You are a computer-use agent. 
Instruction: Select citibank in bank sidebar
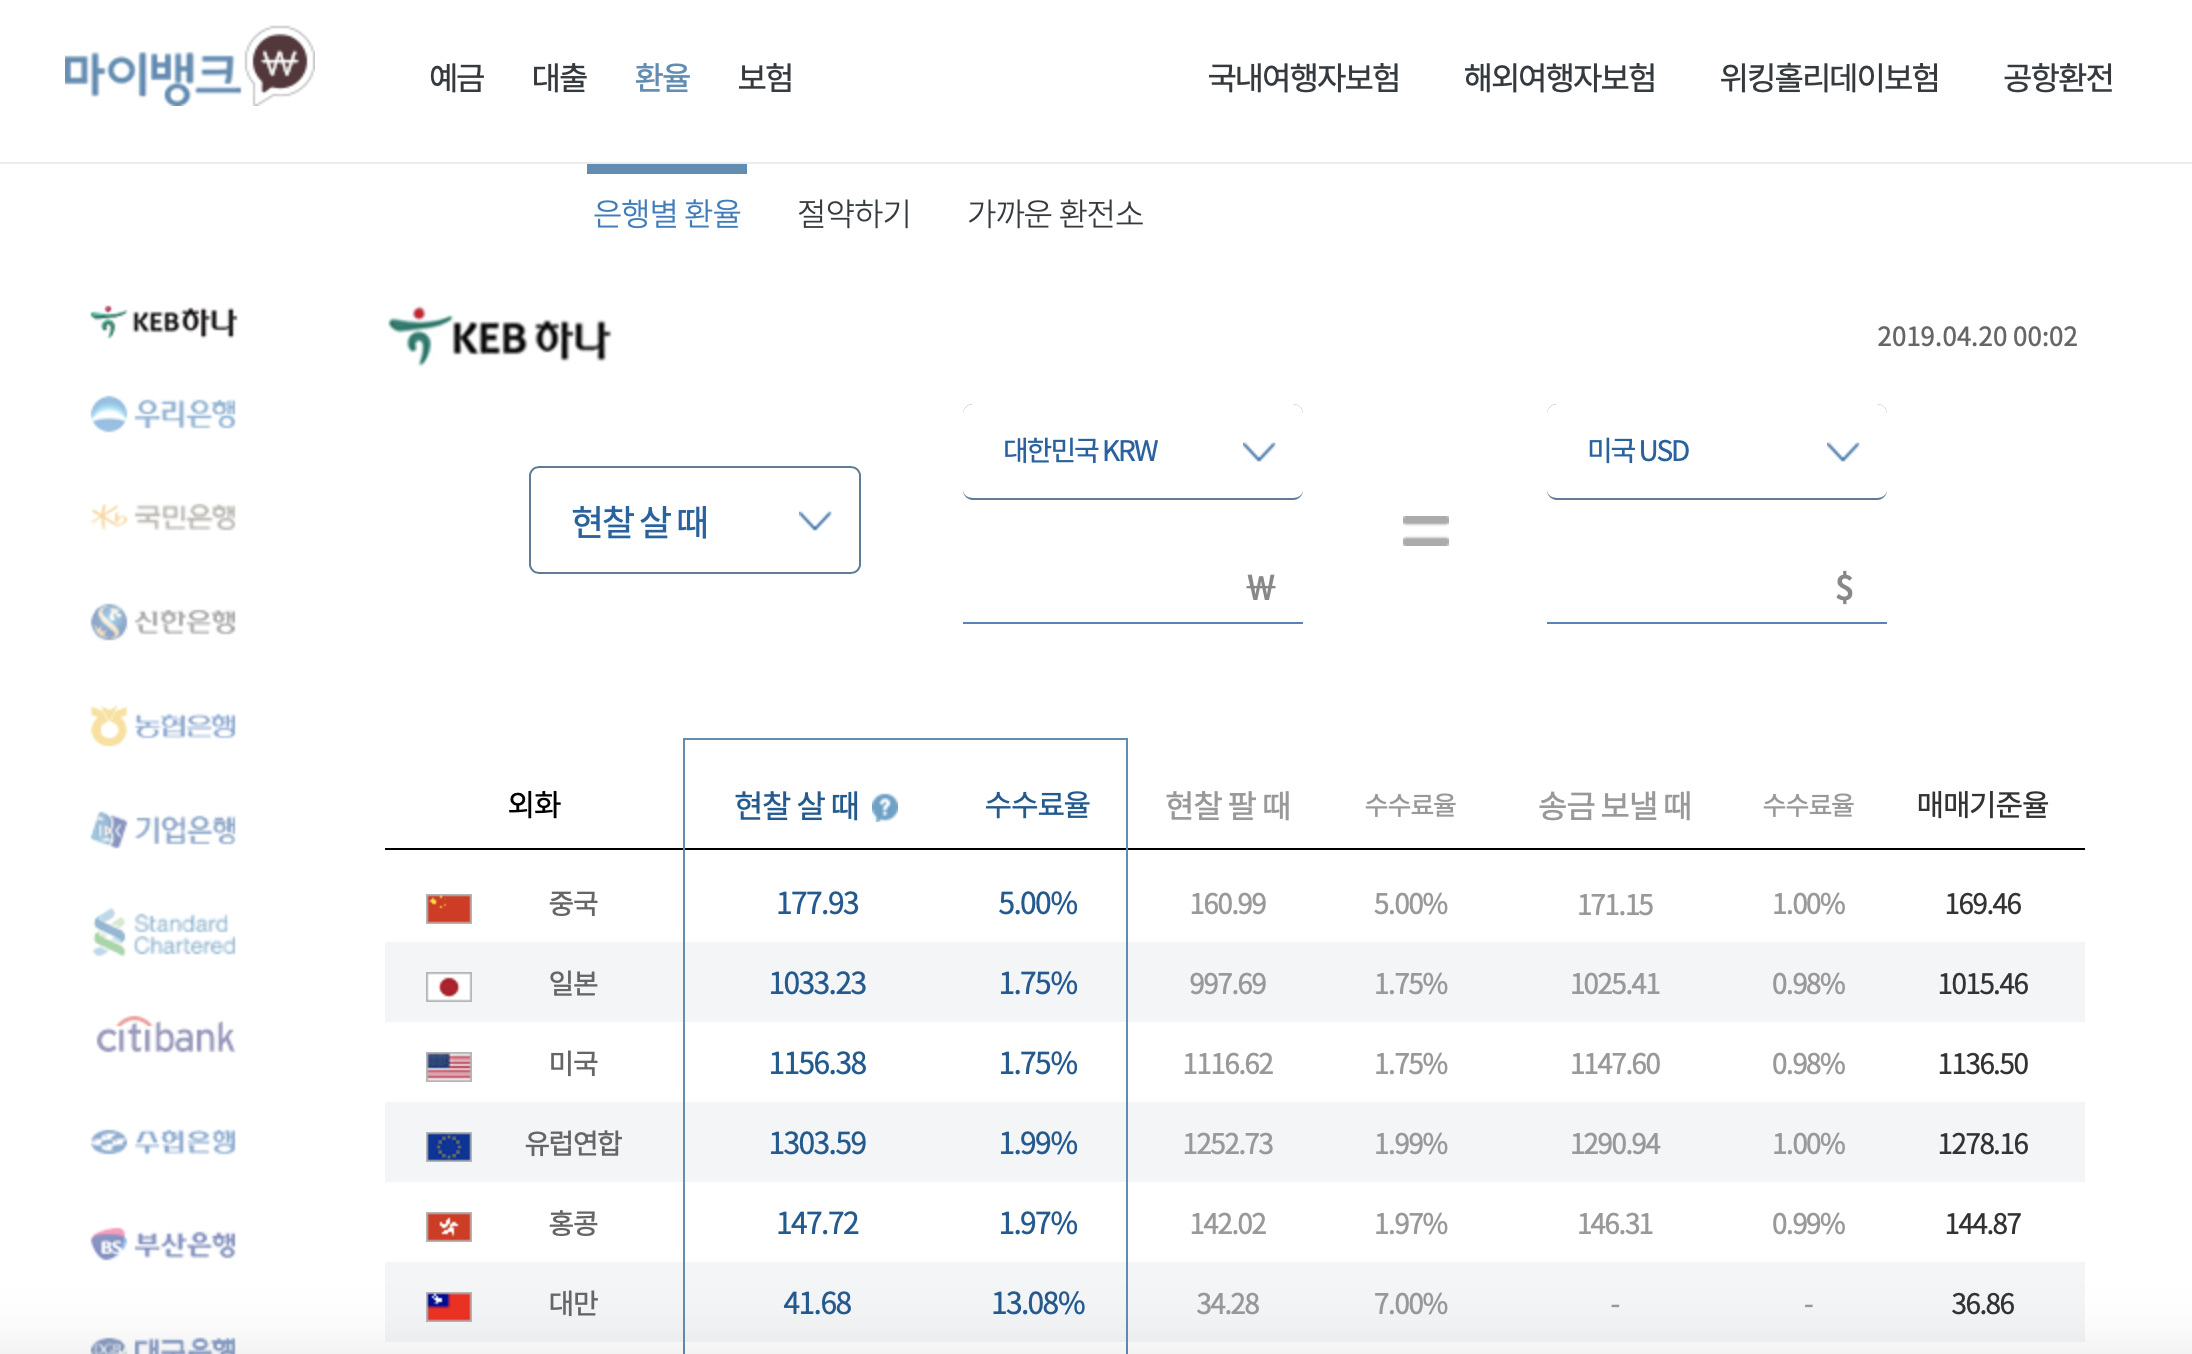165,1037
